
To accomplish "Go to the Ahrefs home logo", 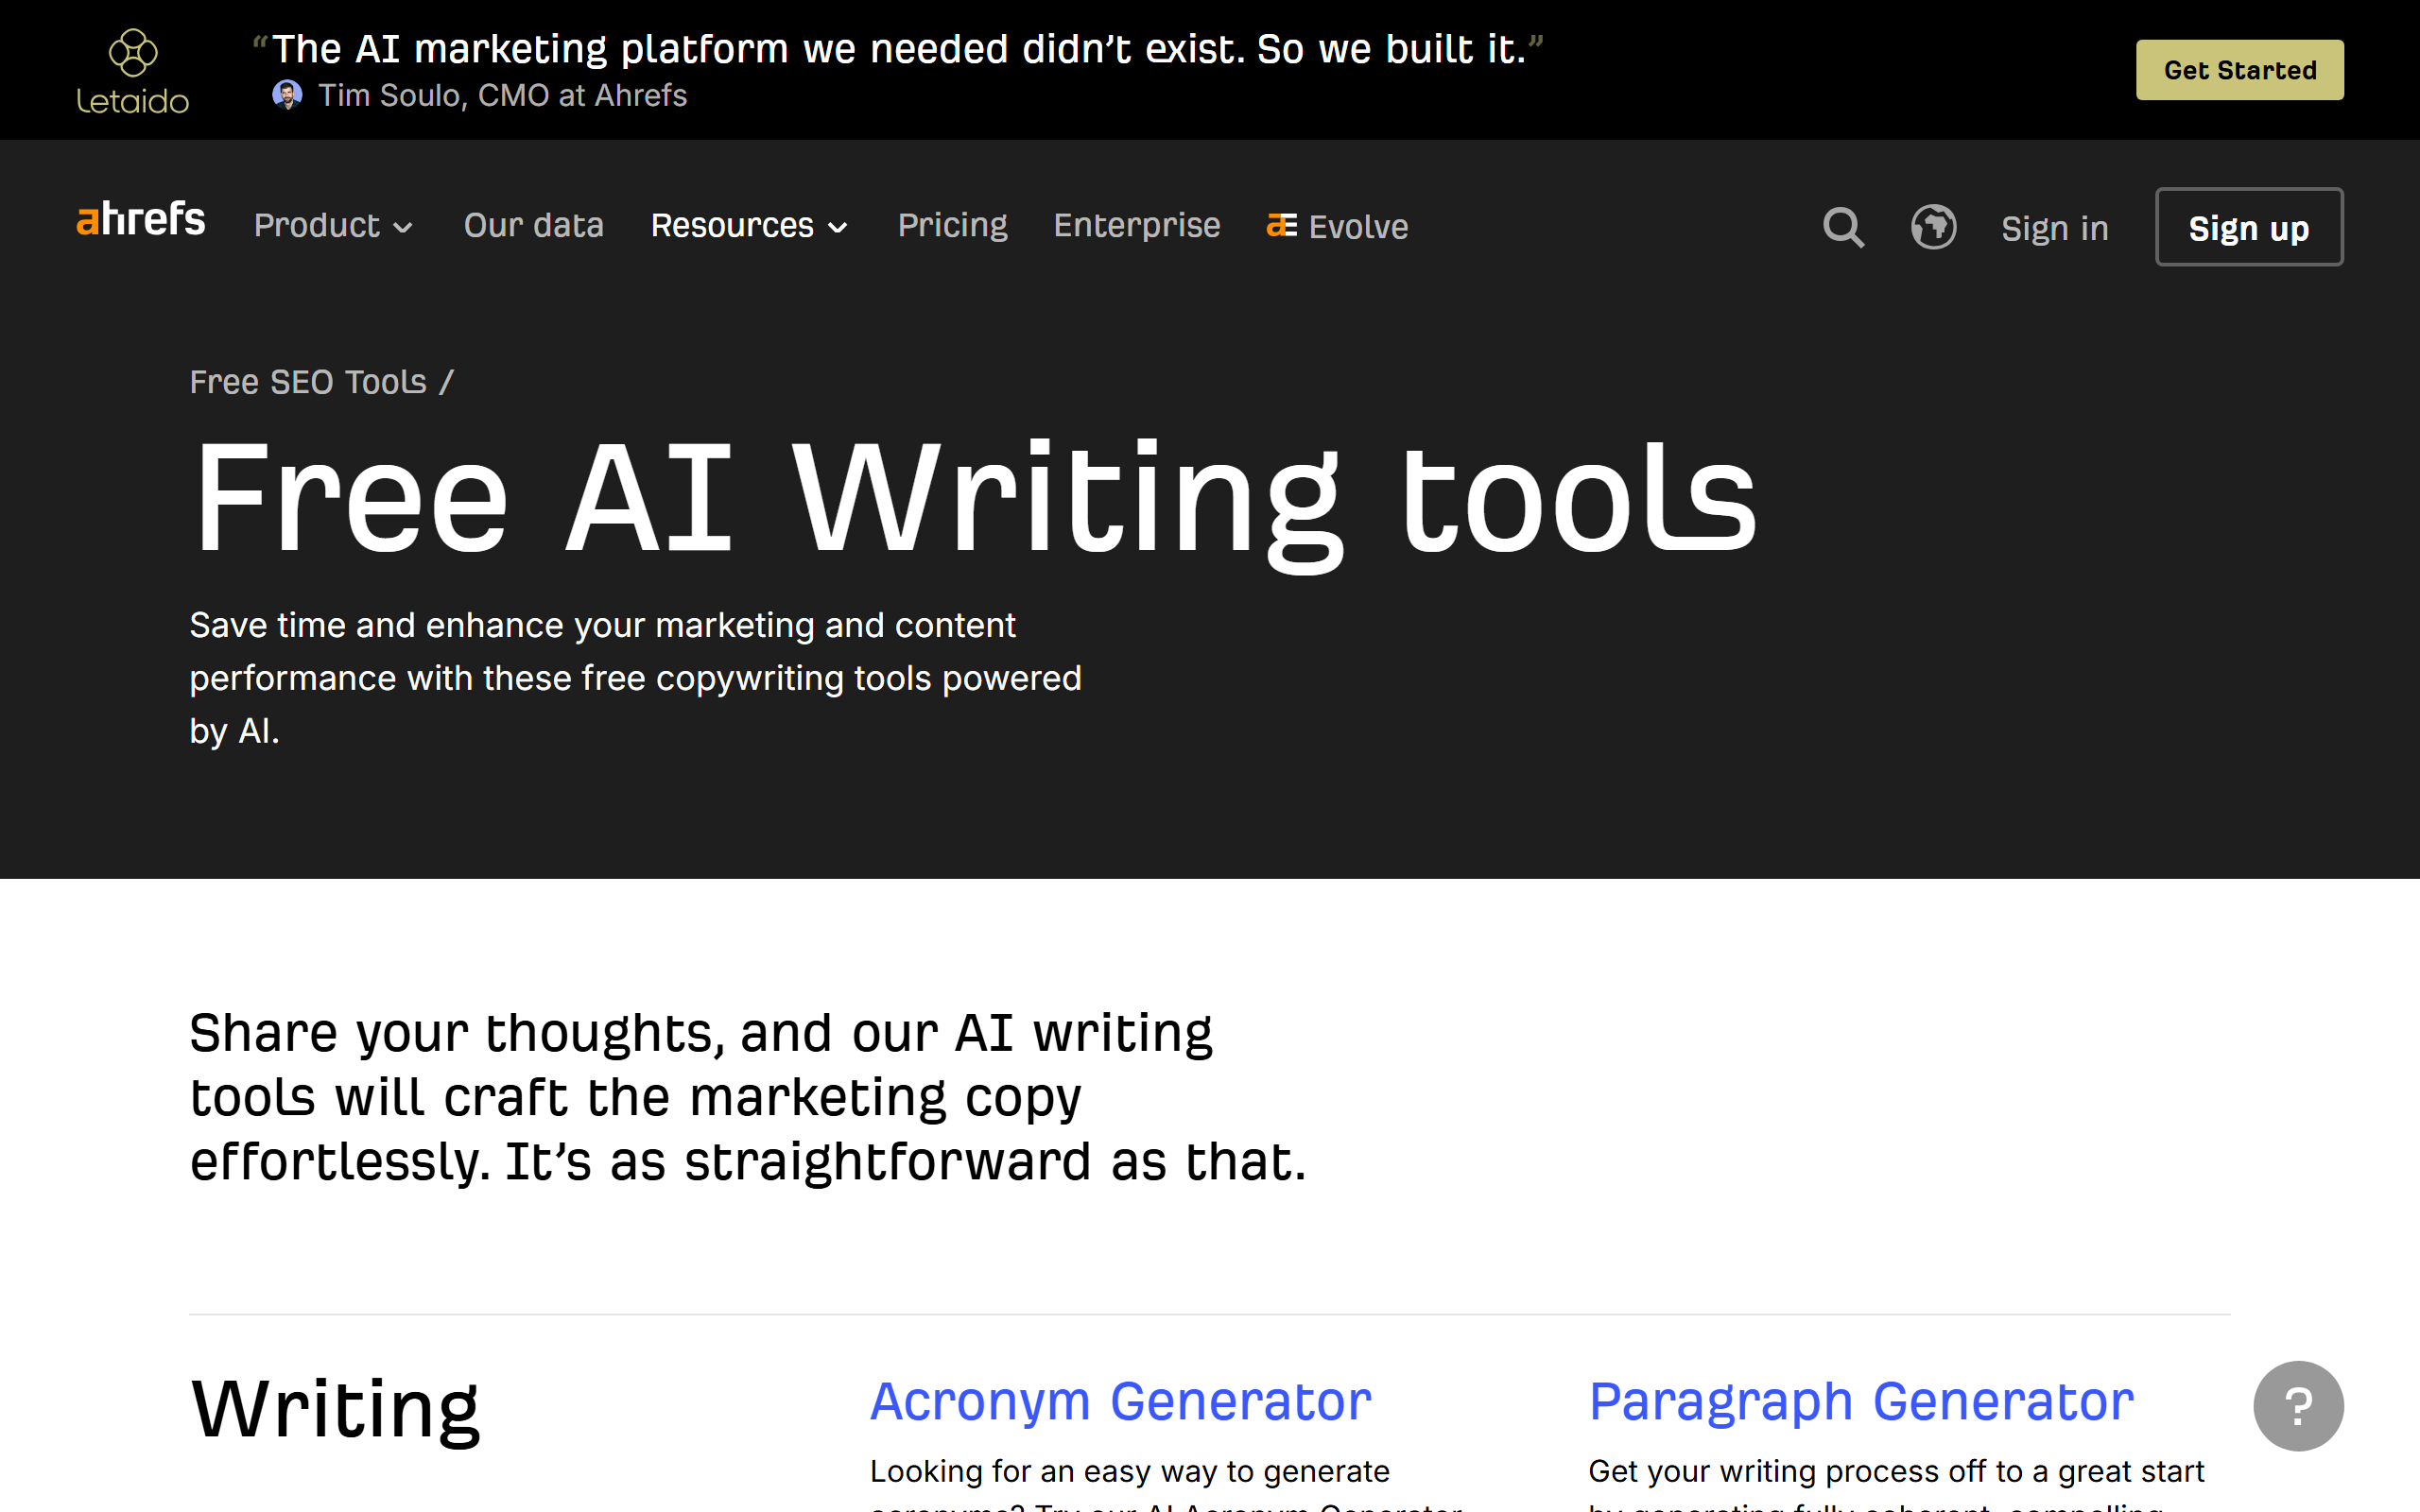I will click(141, 220).
